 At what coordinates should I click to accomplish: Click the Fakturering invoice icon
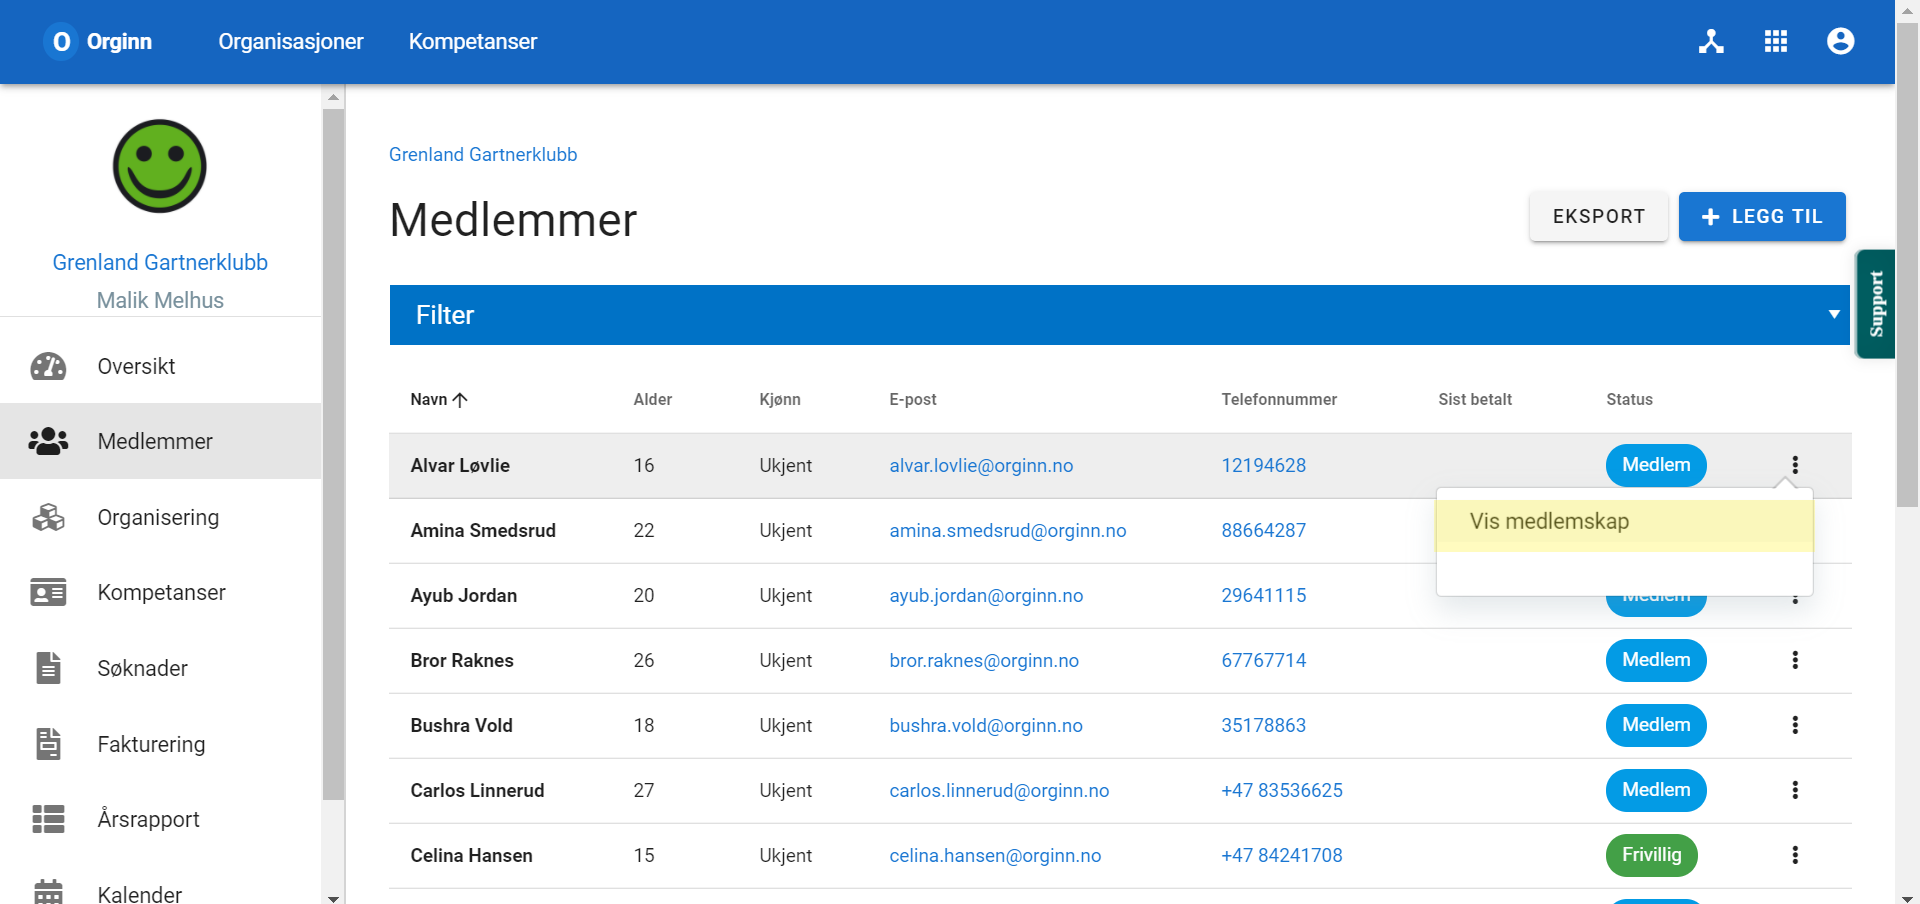pos(48,744)
